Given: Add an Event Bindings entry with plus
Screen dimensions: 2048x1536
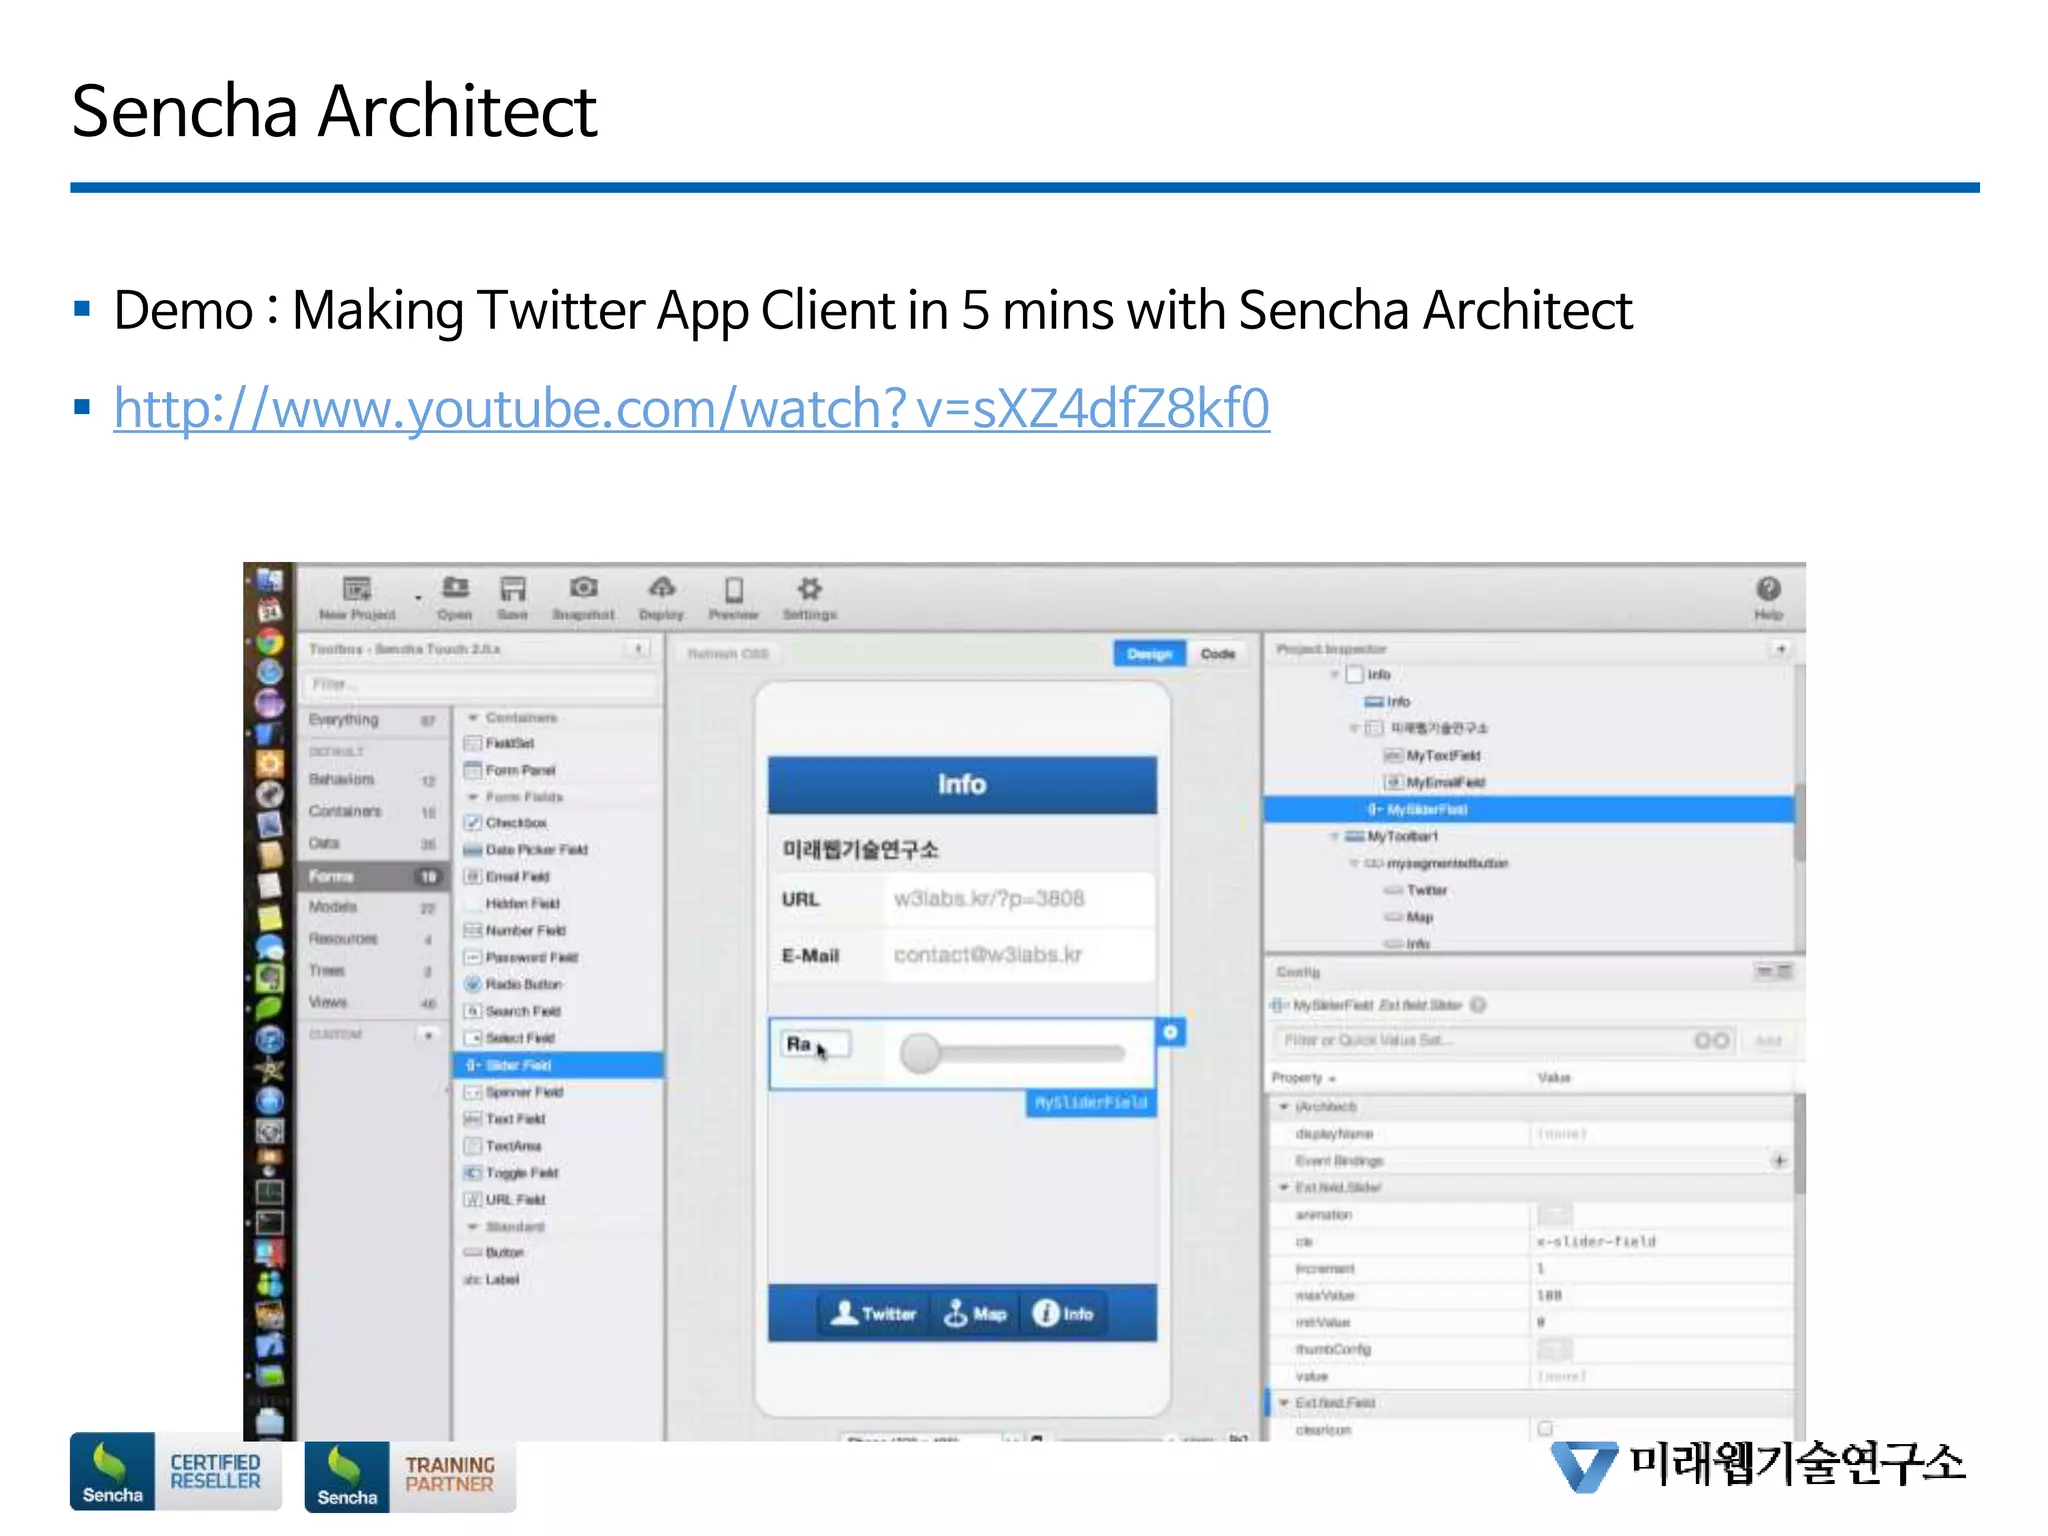Looking at the screenshot, I should pos(1779,1161).
